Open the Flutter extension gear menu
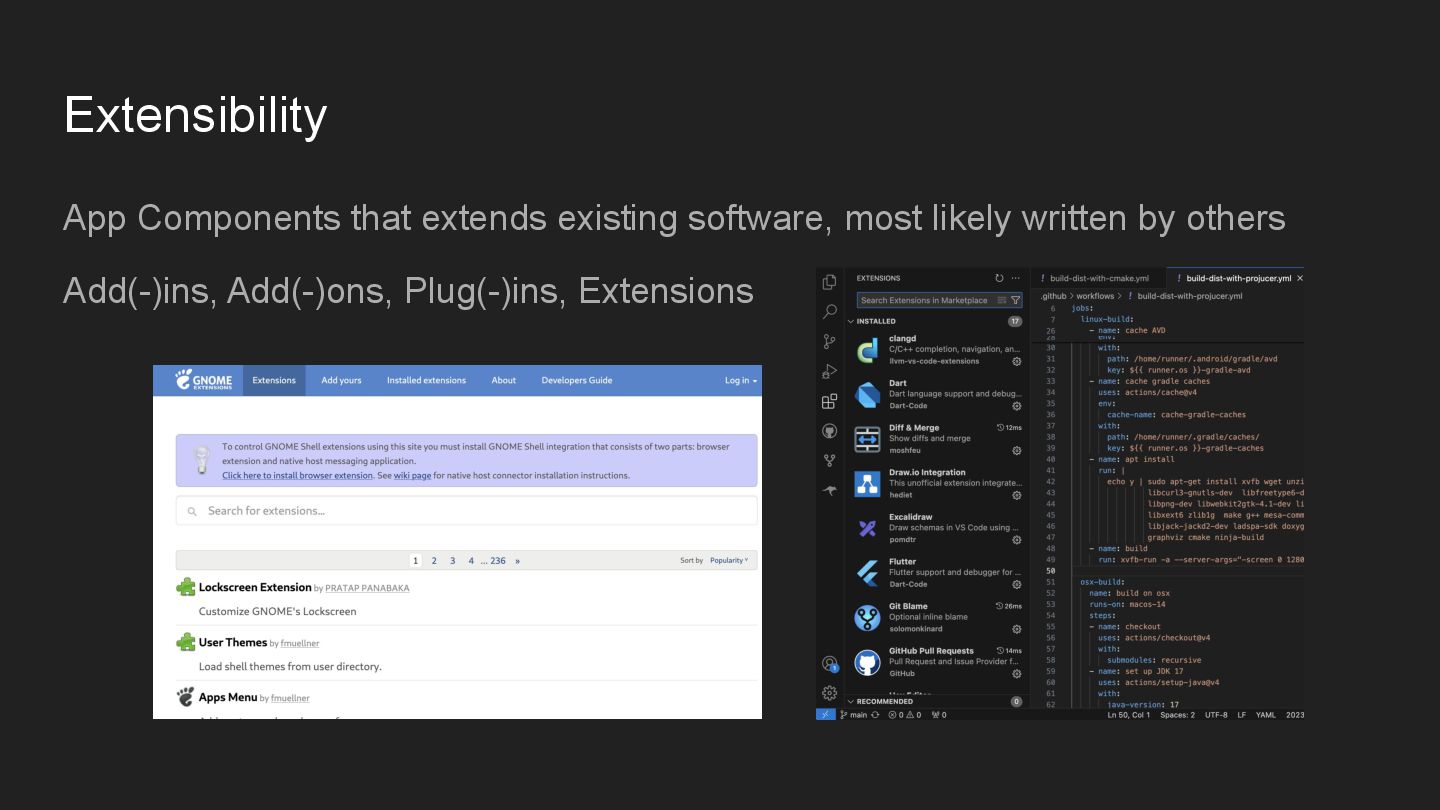 click(x=1017, y=584)
